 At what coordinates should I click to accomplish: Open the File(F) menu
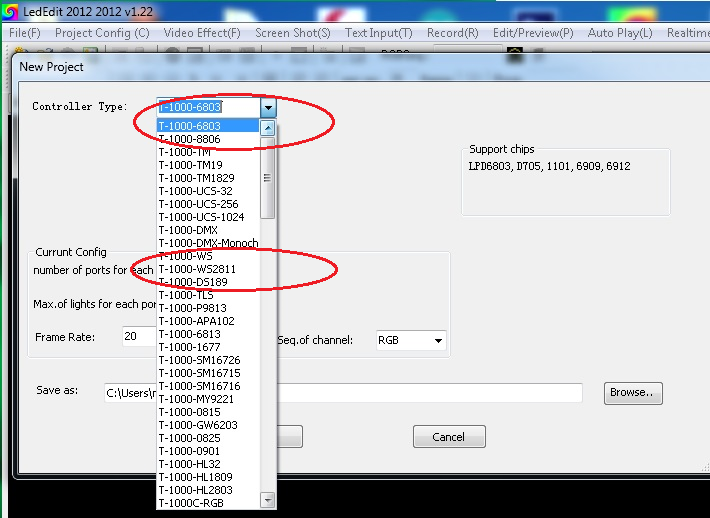(x=24, y=33)
